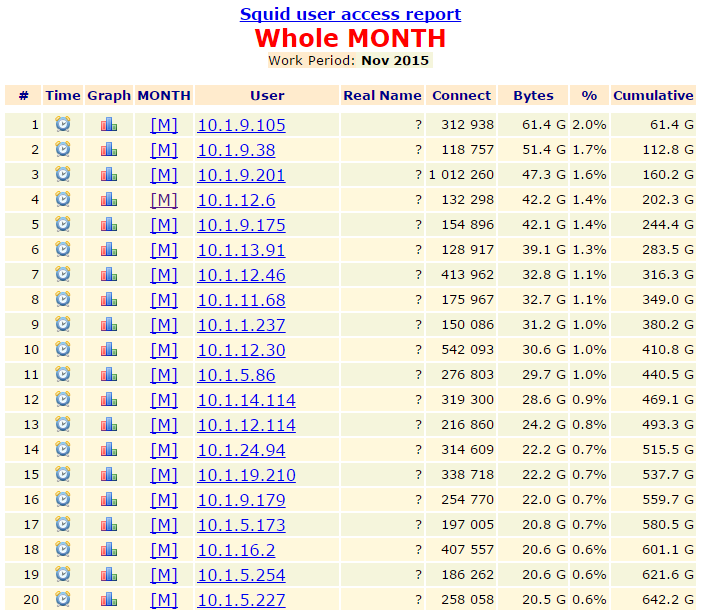Open time report icon for 10.1.9.105
This screenshot has height=610, width=705.
[63, 124]
